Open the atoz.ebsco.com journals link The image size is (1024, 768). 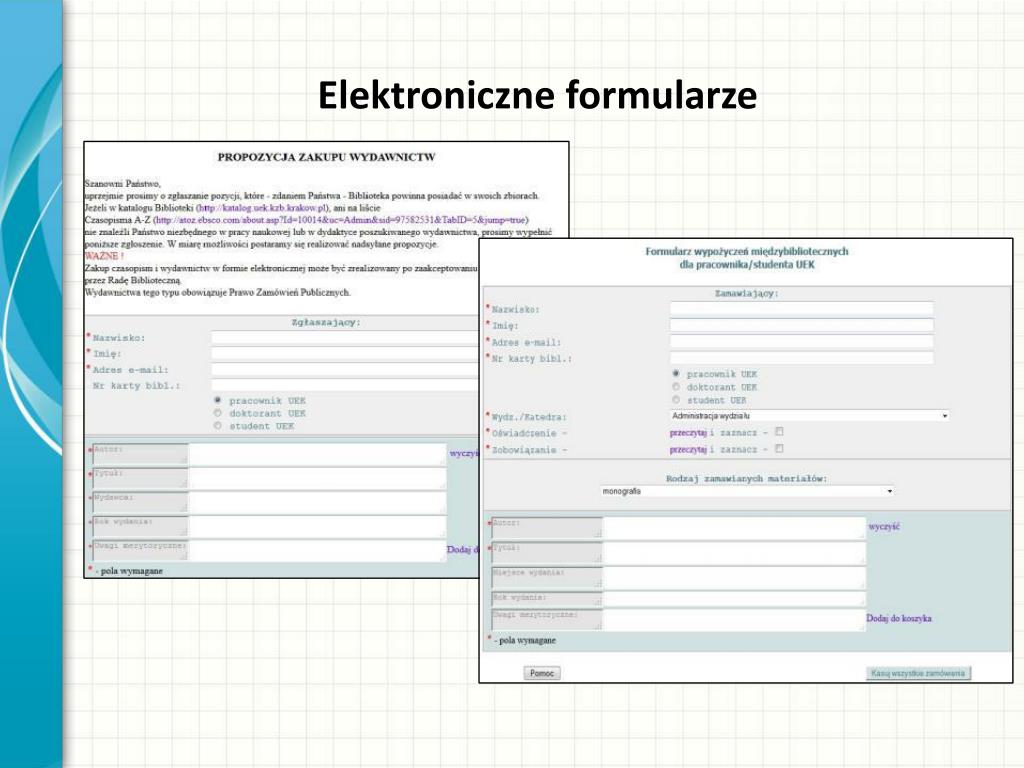[341, 220]
